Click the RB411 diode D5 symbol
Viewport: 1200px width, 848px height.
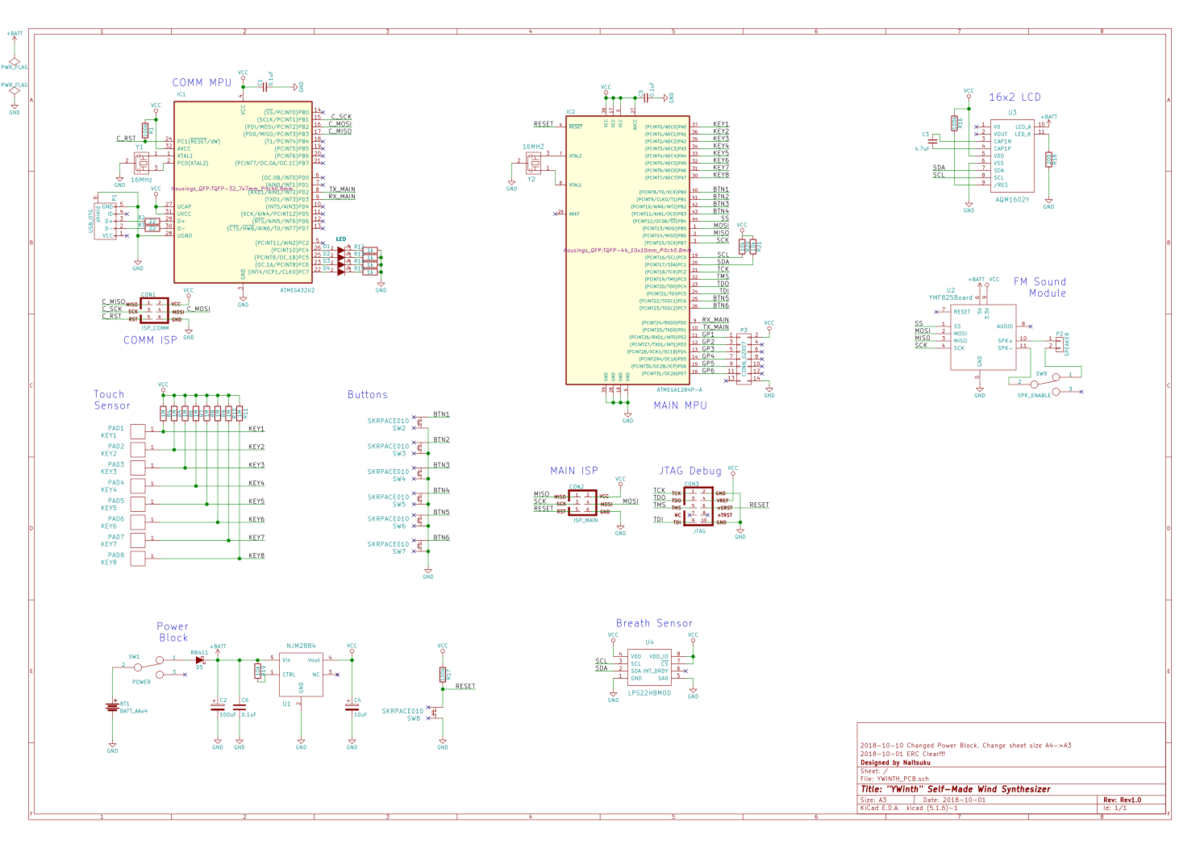click(201, 660)
